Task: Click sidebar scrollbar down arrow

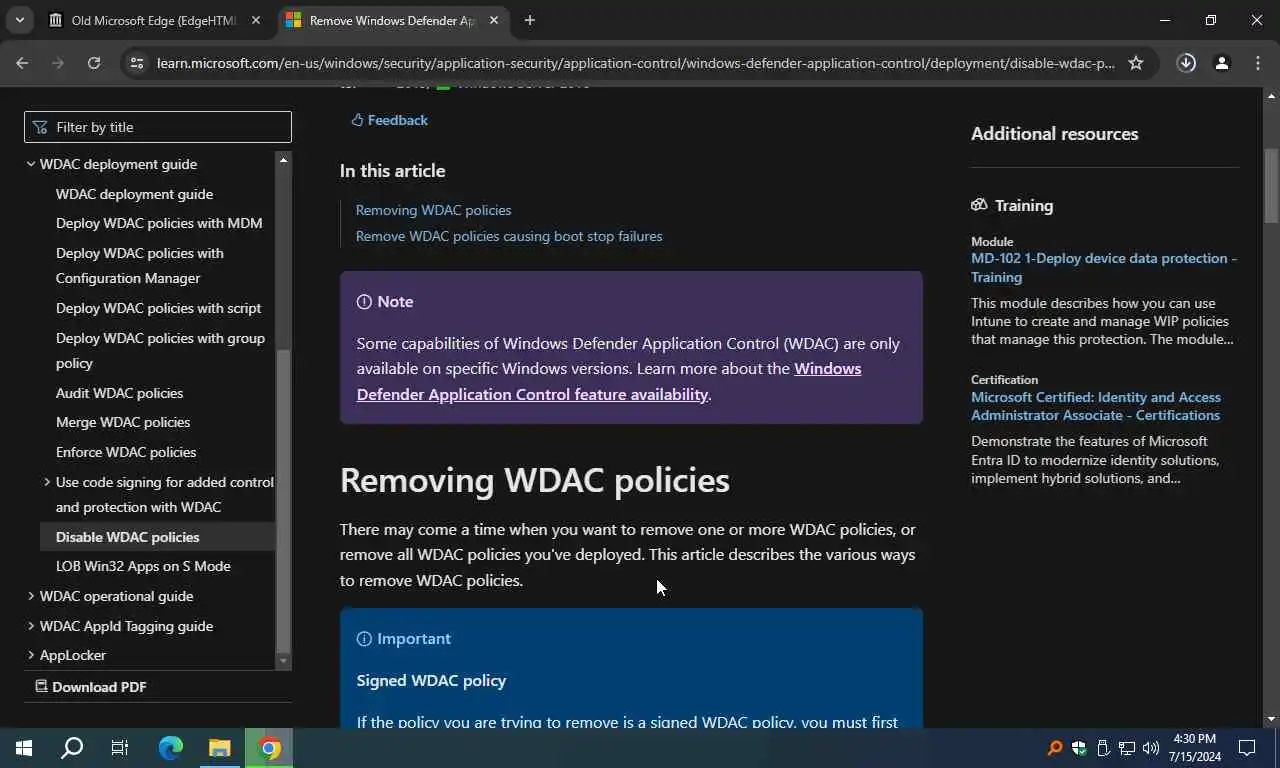Action: (x=283, y=661)
